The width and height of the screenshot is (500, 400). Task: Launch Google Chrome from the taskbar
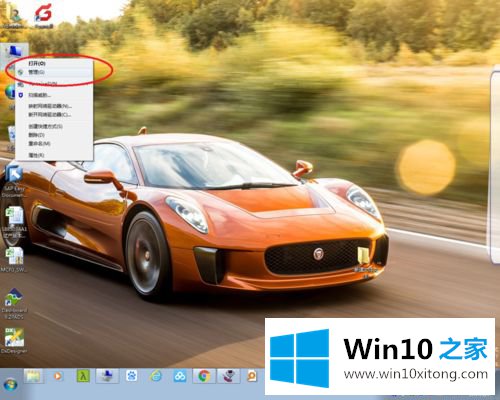(x=204, y=376)
